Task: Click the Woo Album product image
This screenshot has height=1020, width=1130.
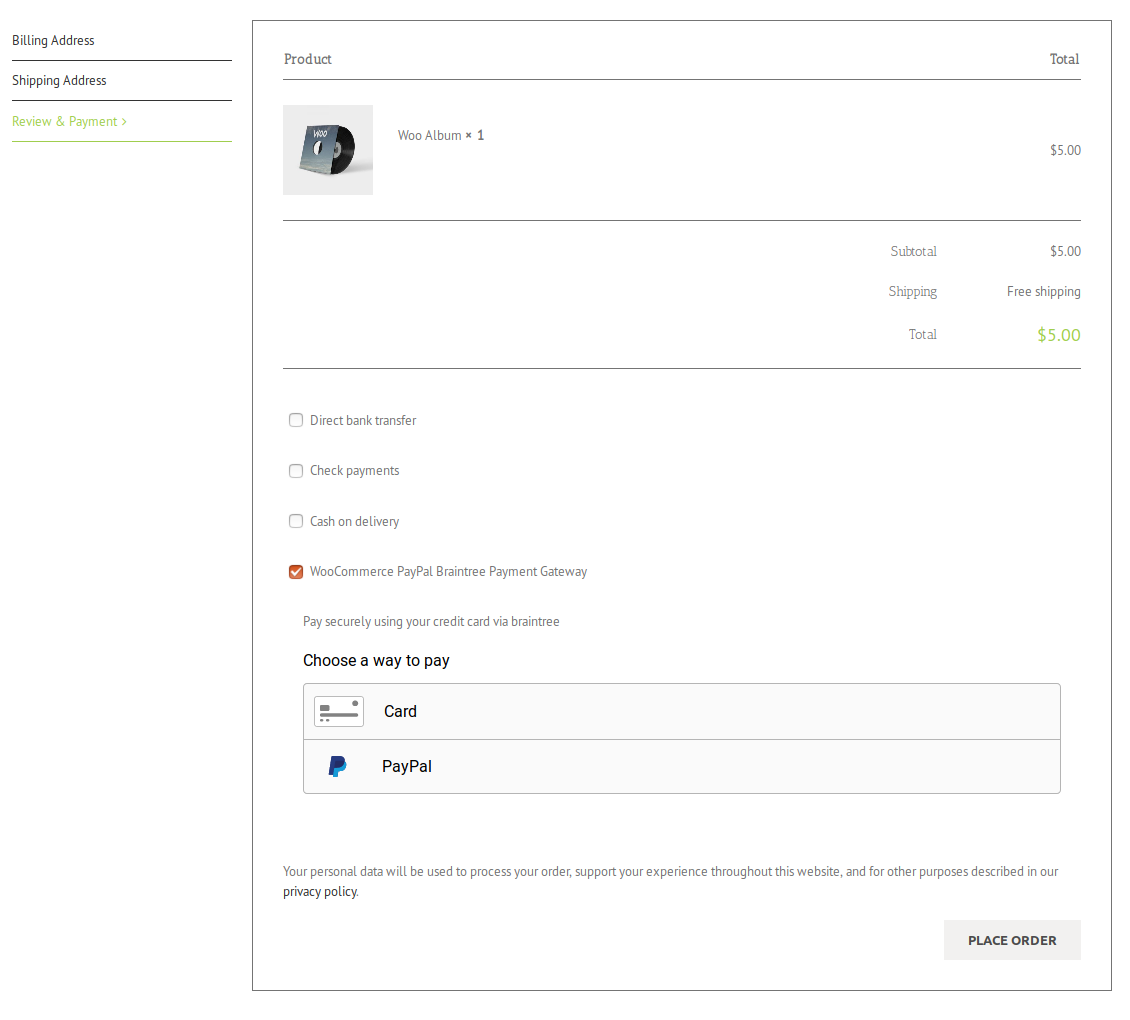Action: pos(328,150)
